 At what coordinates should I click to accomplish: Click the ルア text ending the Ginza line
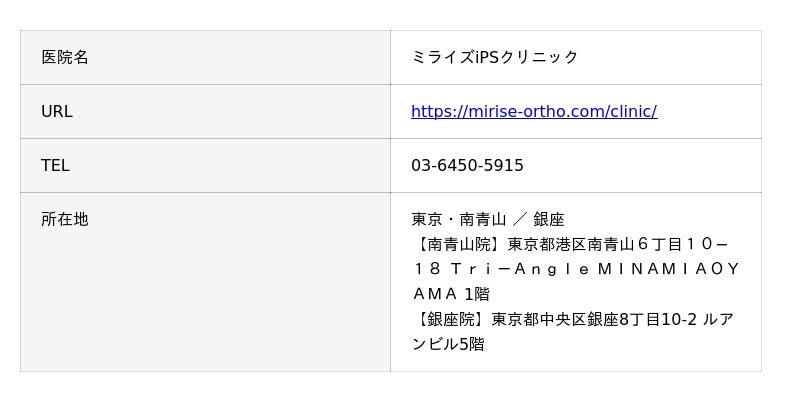click(718, 320)
